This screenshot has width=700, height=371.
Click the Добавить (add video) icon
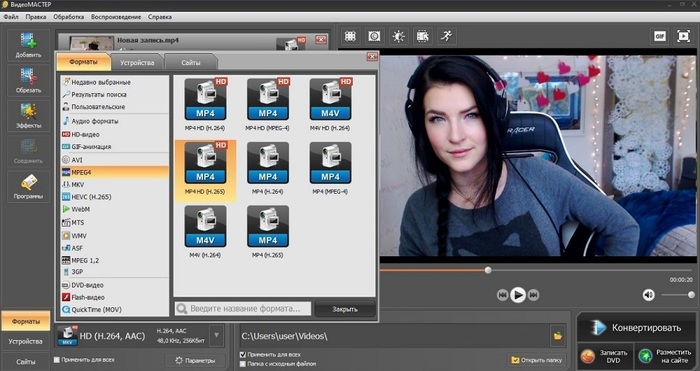tap(28, 45)
